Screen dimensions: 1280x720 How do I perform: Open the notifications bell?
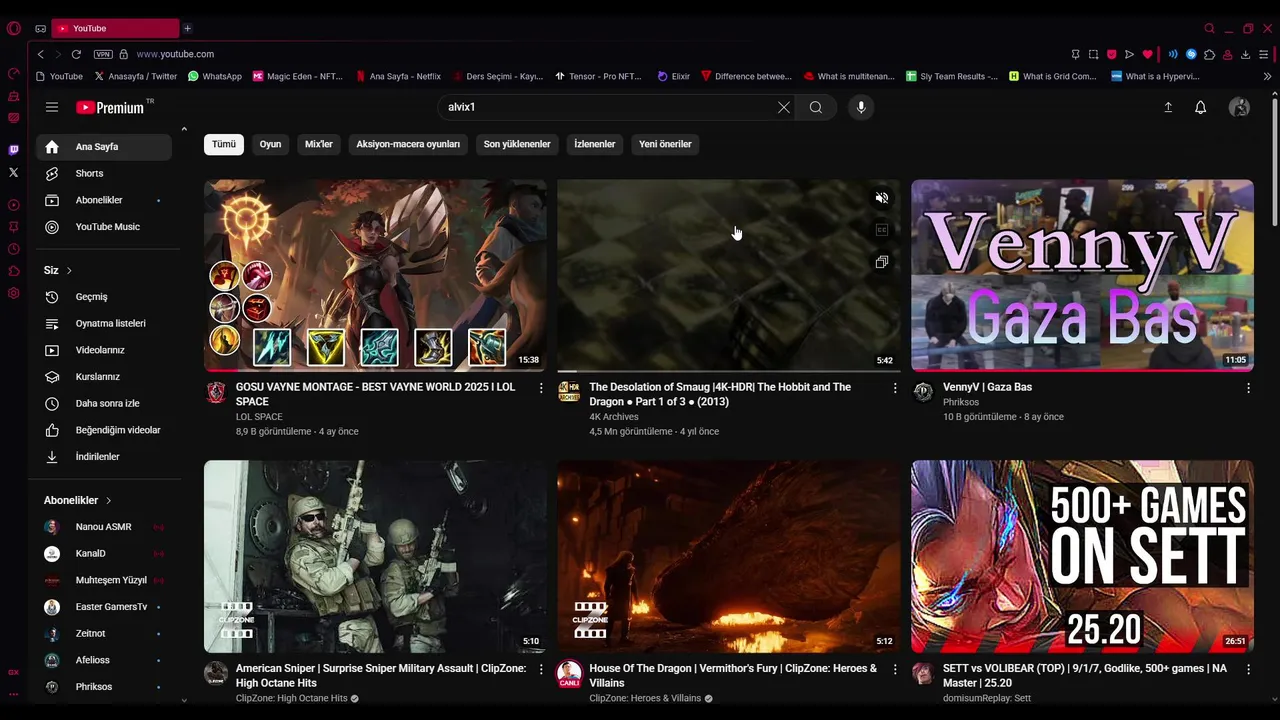[x=1201, y=107]
